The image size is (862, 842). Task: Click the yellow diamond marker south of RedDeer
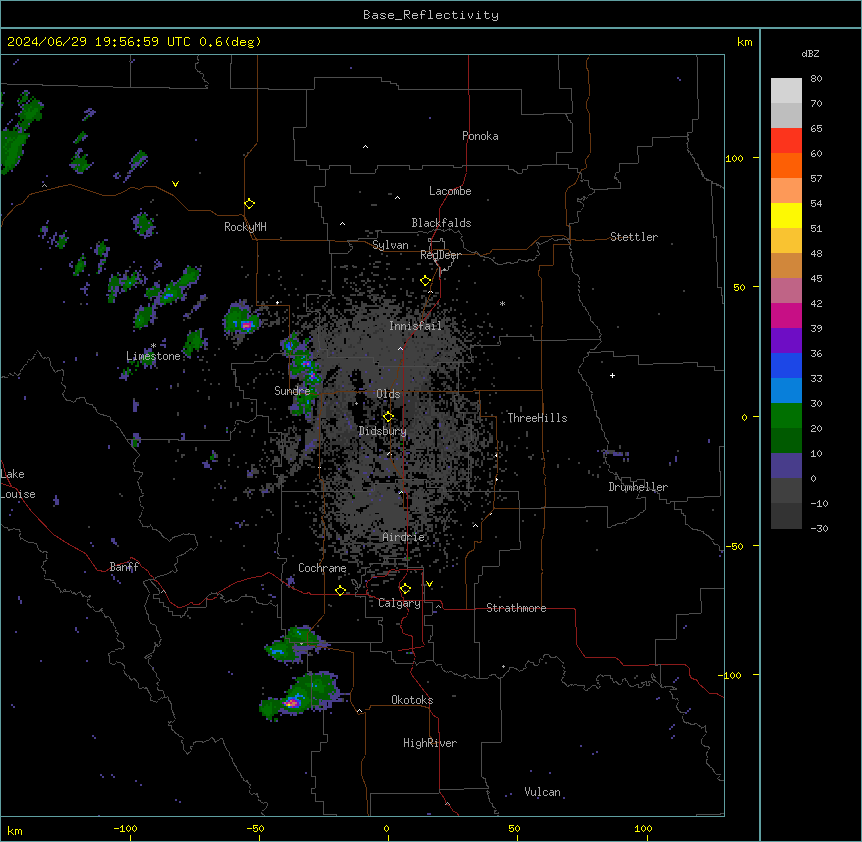(426, 281)
